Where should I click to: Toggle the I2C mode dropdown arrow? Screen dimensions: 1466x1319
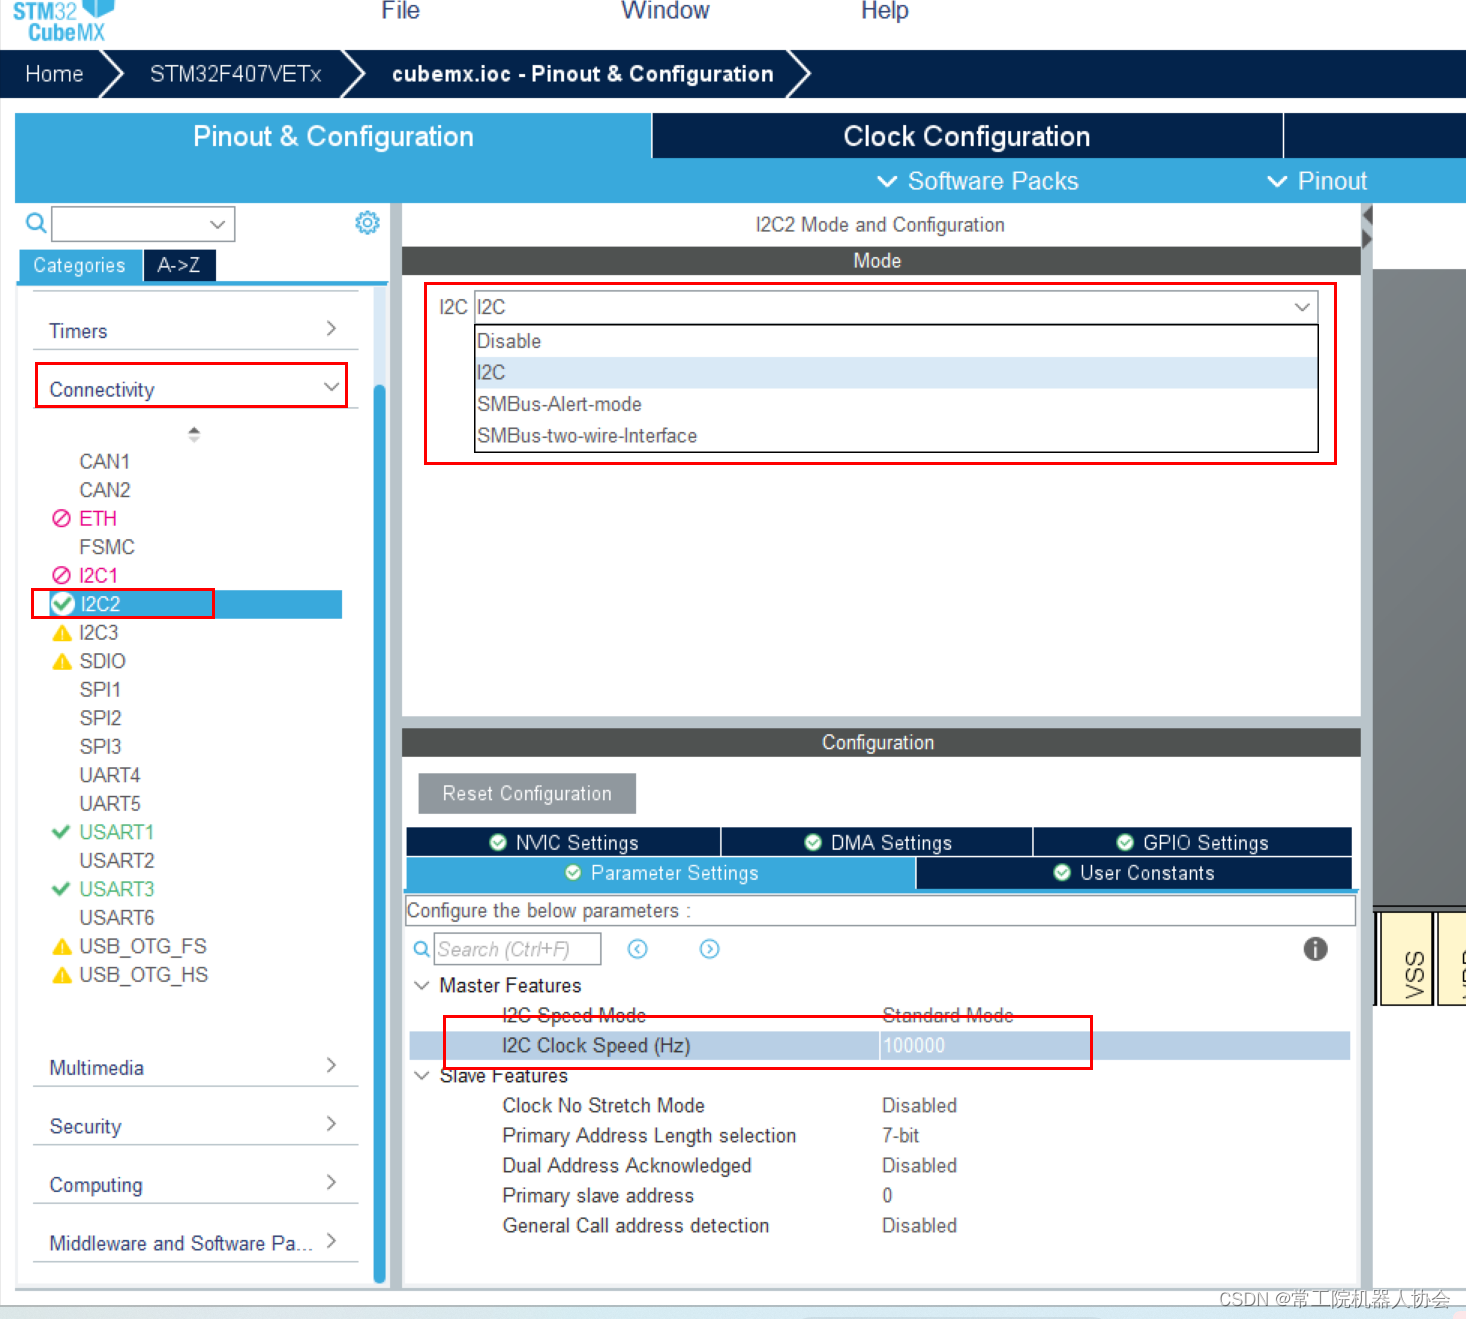coord(1302,307)
